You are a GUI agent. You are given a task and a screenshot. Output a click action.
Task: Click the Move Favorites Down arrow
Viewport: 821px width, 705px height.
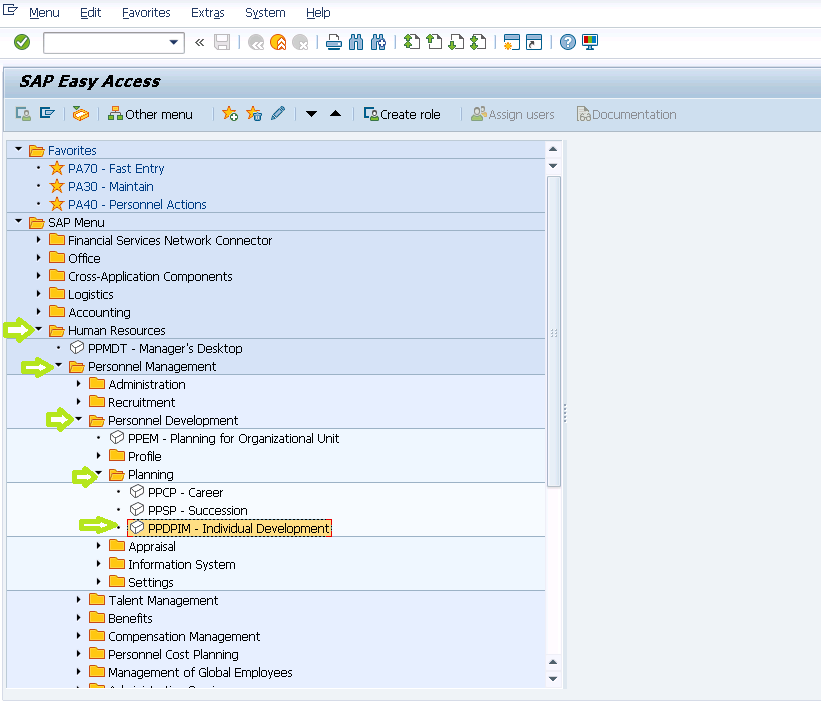[311, 114]
